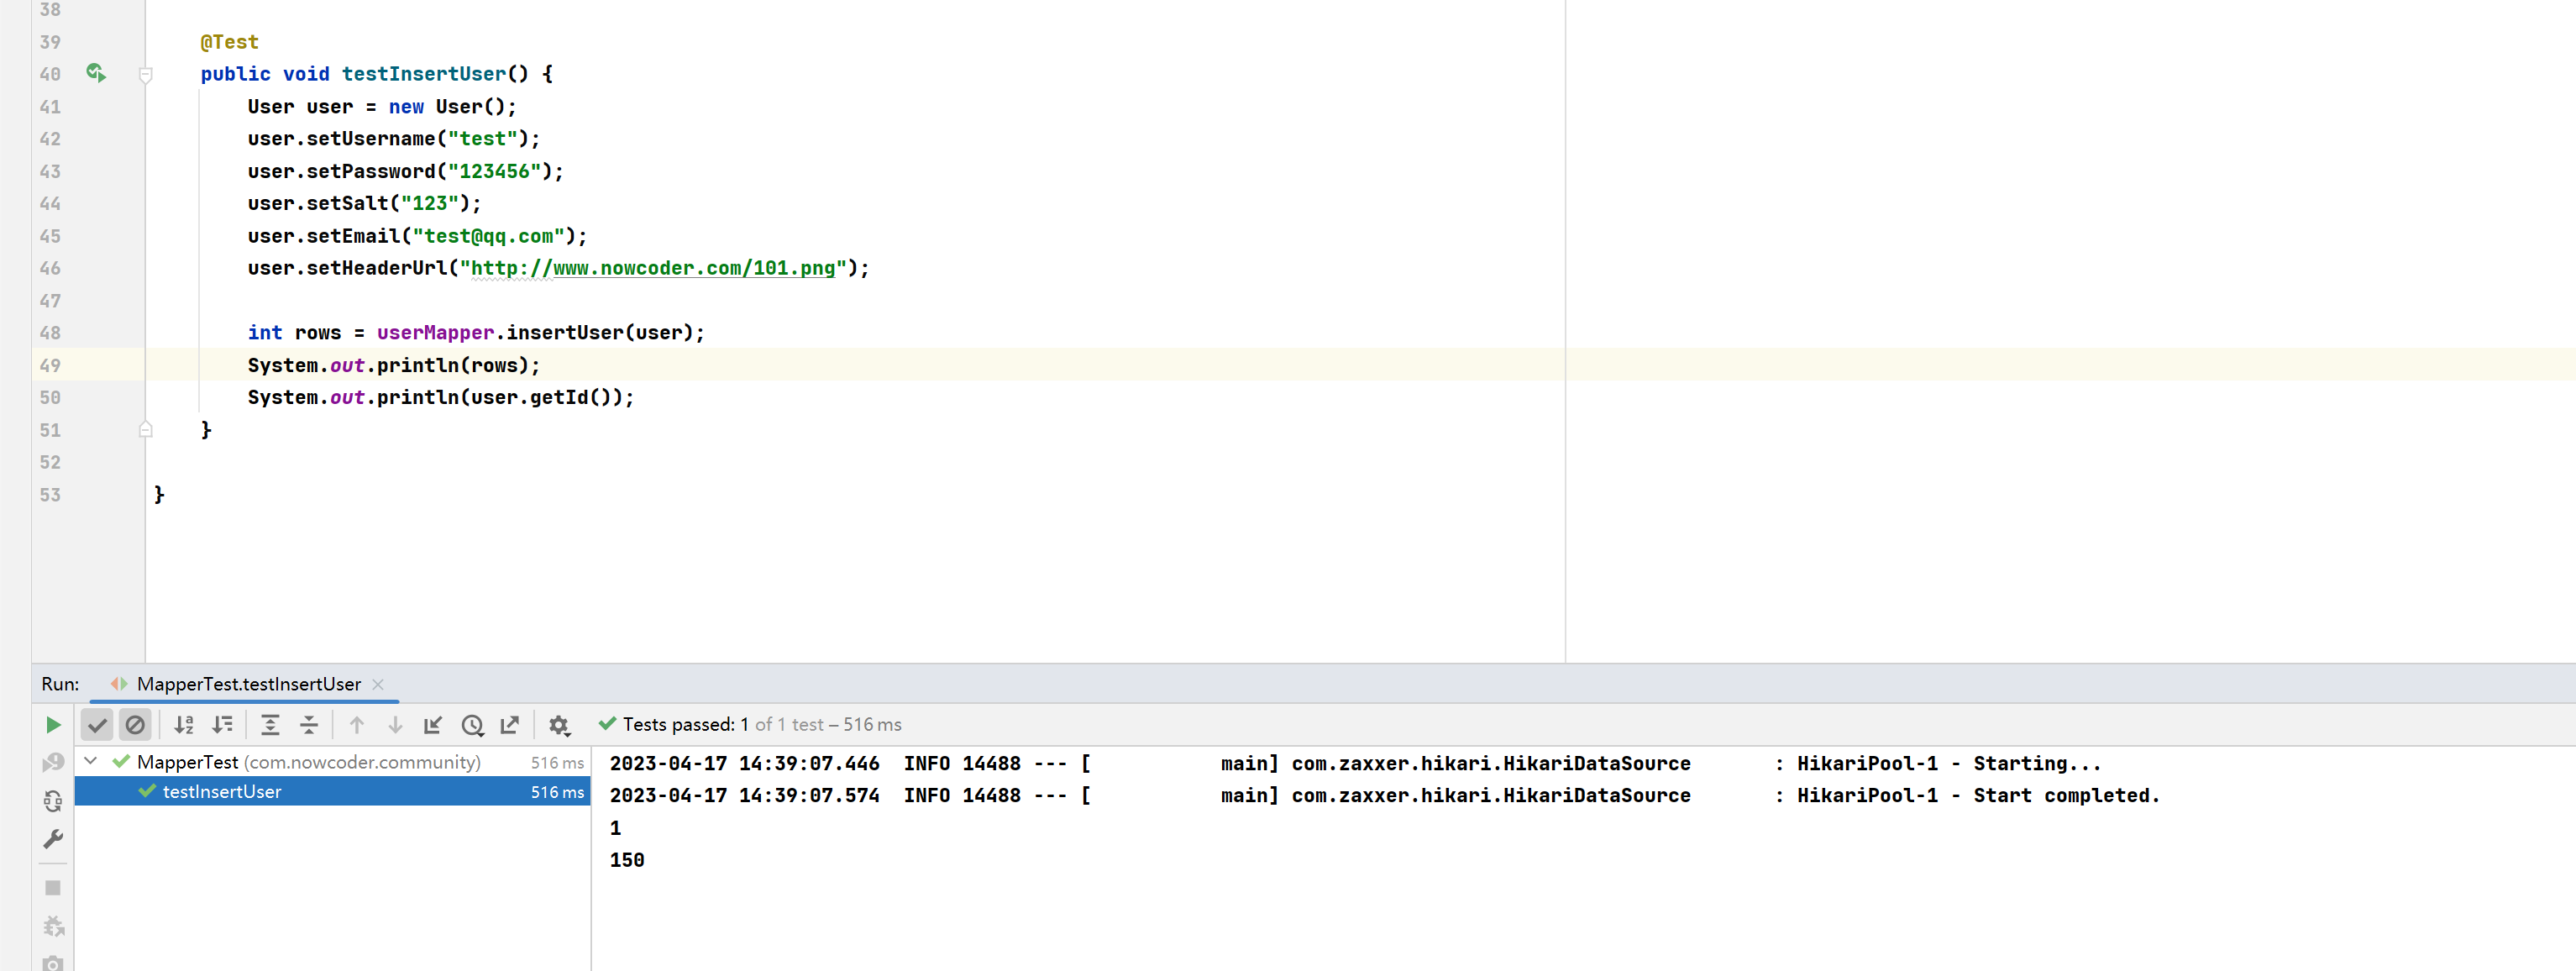This screenshot has height=971, width=2576.
Task: Export test results icon
Action: click(x=510, y=724)
